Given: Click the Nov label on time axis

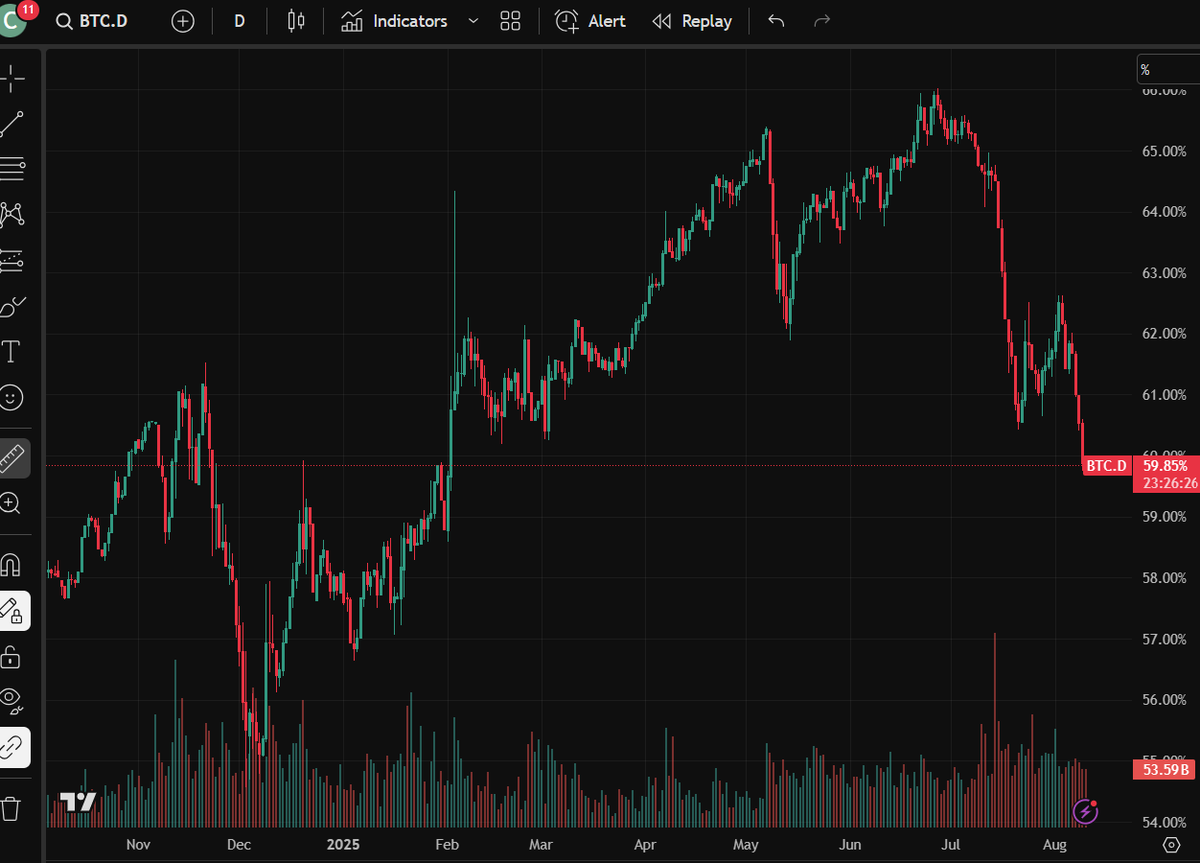Looking at the screenshot, I should click(139, 845).
